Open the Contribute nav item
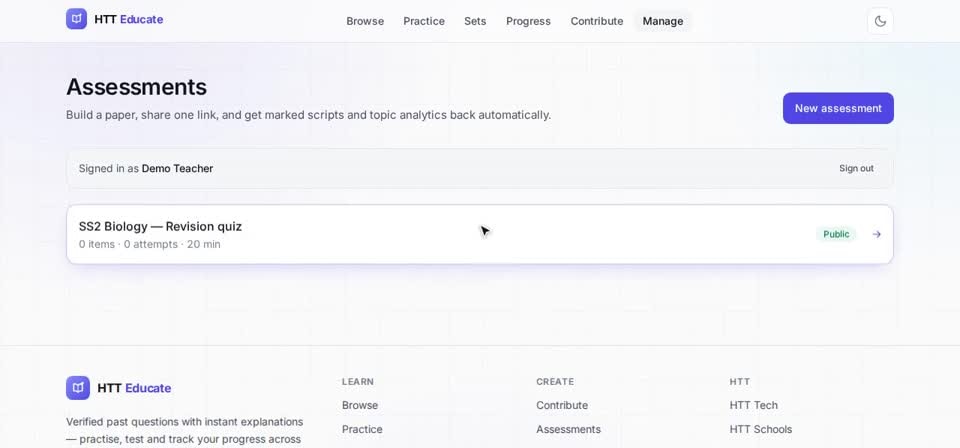Viewport: 960px width, 448px height. pos(597,21)
